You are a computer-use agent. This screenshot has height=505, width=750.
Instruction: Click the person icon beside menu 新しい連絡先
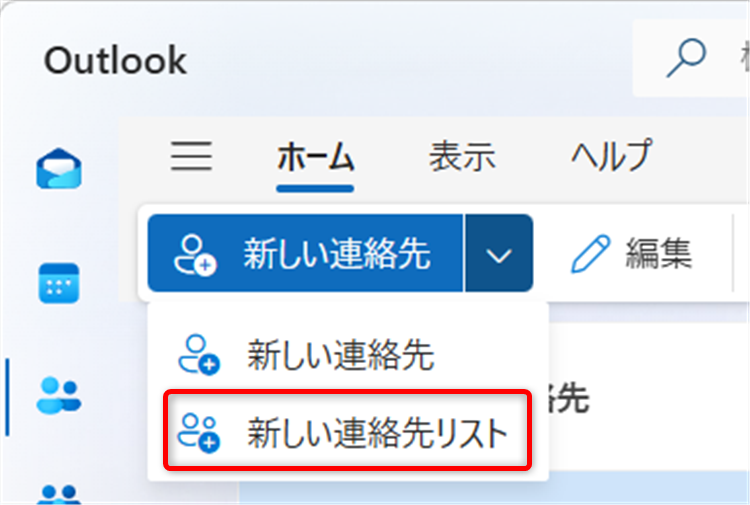coord(199,355)
